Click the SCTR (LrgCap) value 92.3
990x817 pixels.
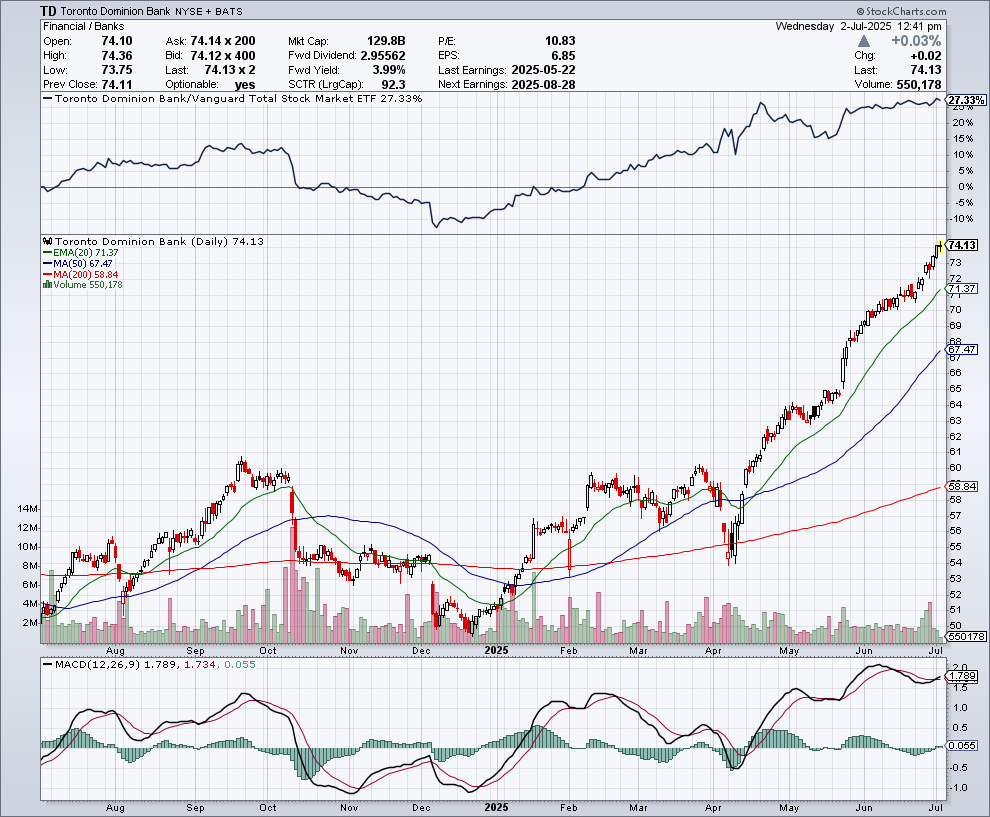click(393, 85)
